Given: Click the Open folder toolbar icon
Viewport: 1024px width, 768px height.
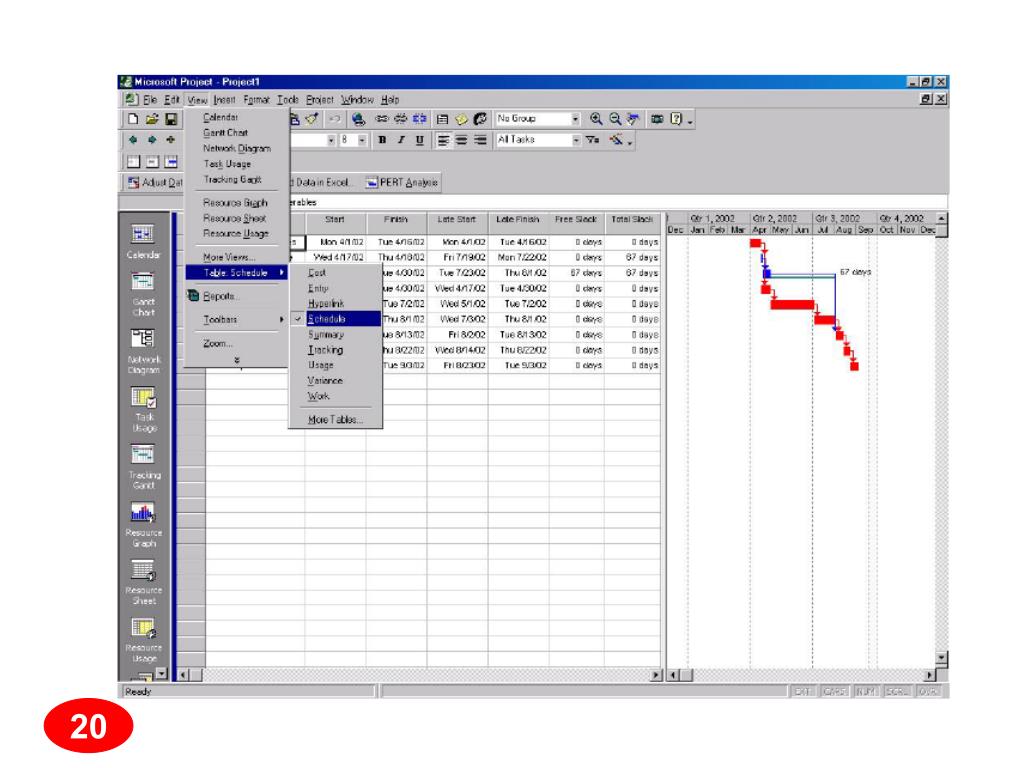Looking at the screenshot, I should tap(152, 119).
